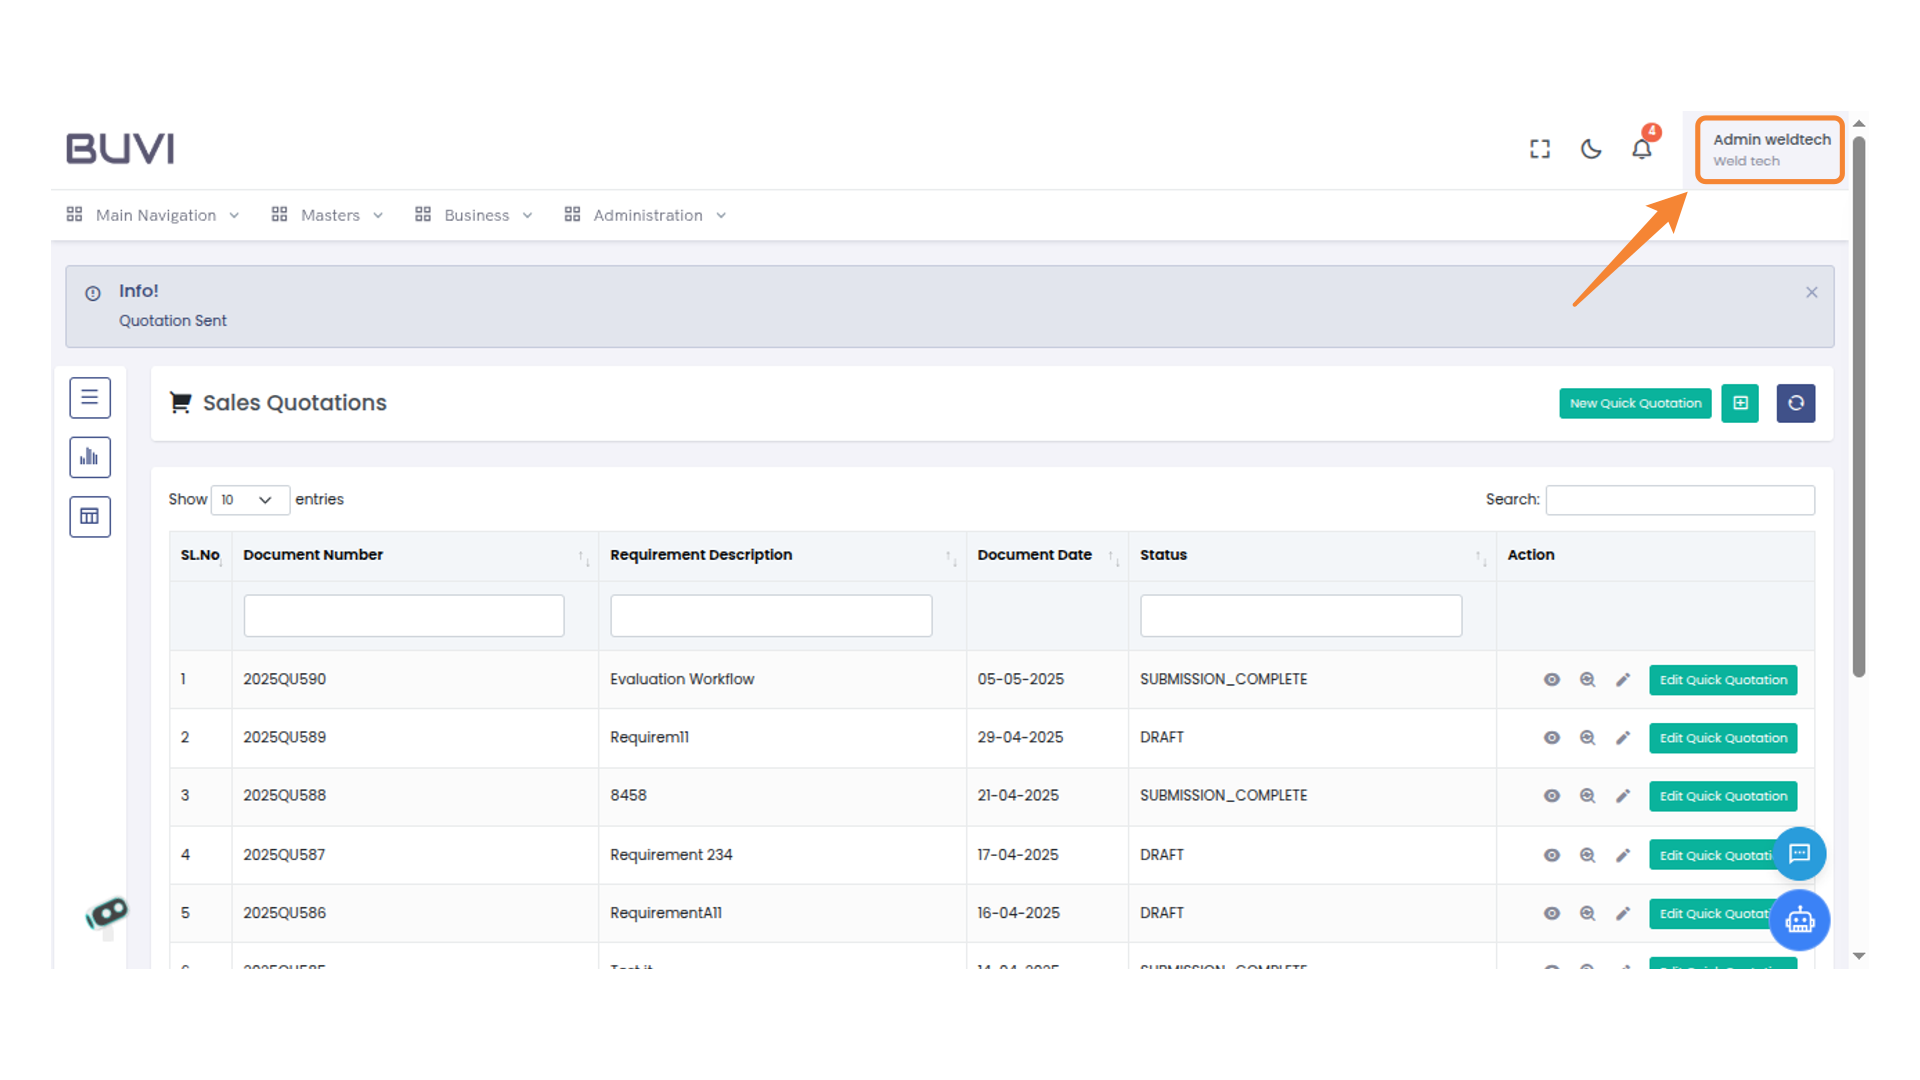Image resolution: width=1920 pixels, height=1080 pixels.
Task: Click the New Quick Quotation button
Action: pos(1635,403)
